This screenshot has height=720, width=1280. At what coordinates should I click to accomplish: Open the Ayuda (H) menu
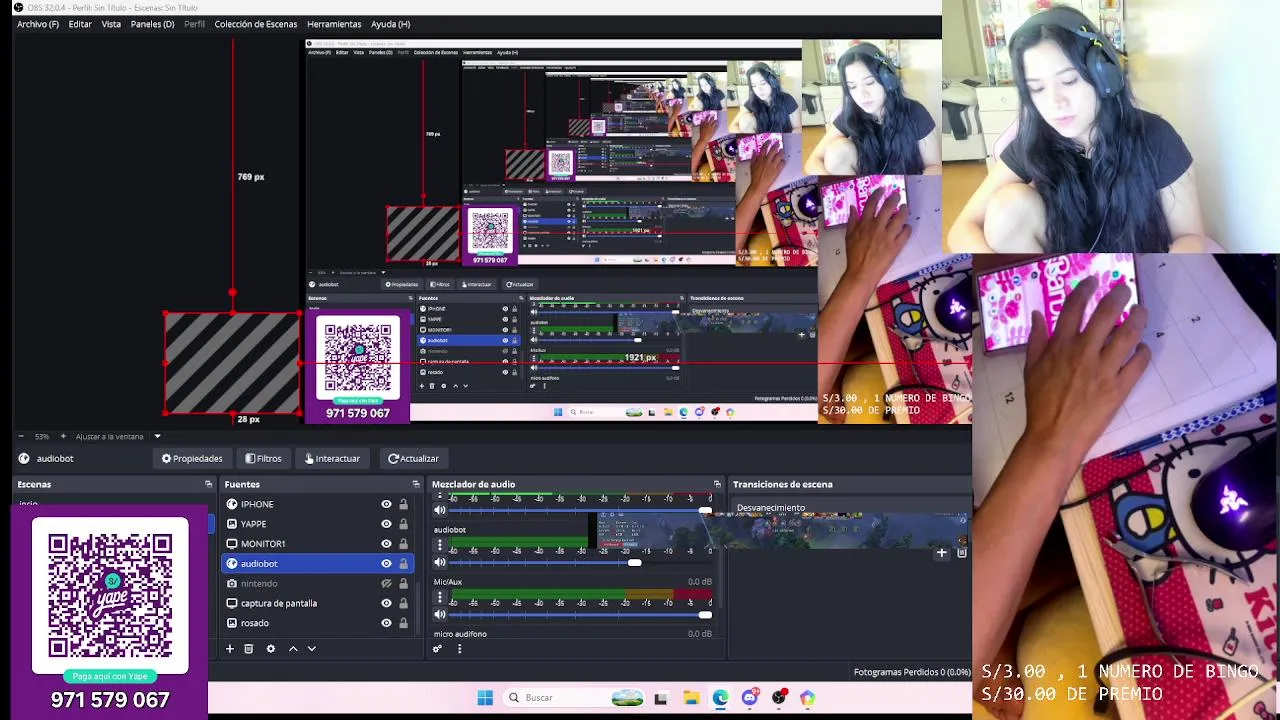coord(390,24)
